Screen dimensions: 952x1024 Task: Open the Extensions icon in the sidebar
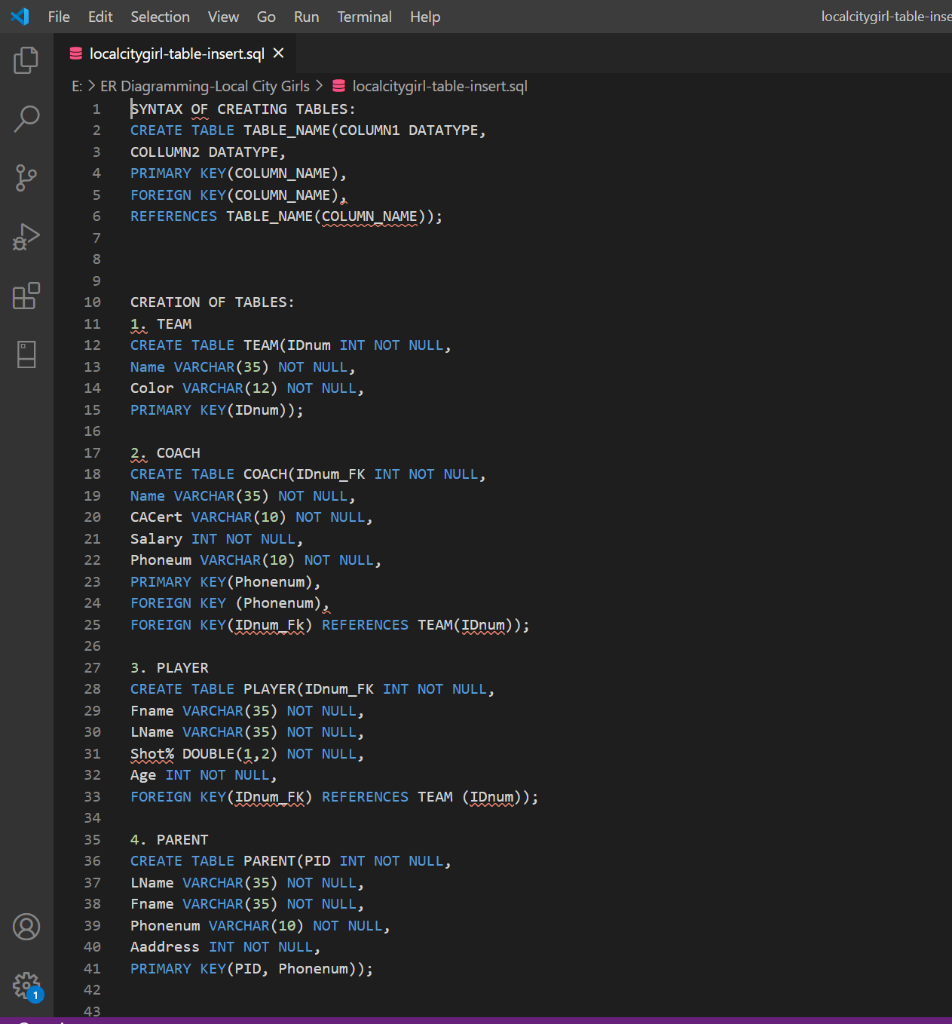[x=26, y=296]
